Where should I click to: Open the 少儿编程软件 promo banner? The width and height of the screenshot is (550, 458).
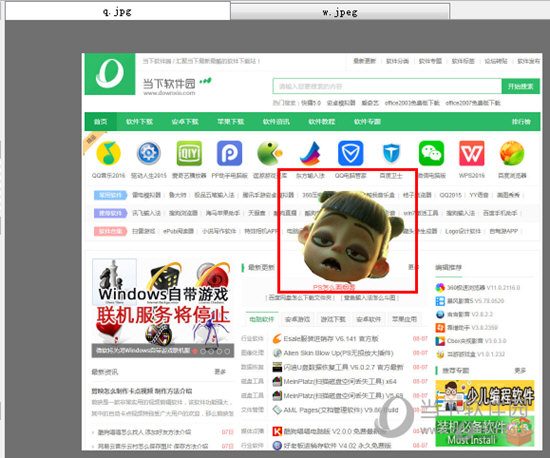tap(485, 396)
